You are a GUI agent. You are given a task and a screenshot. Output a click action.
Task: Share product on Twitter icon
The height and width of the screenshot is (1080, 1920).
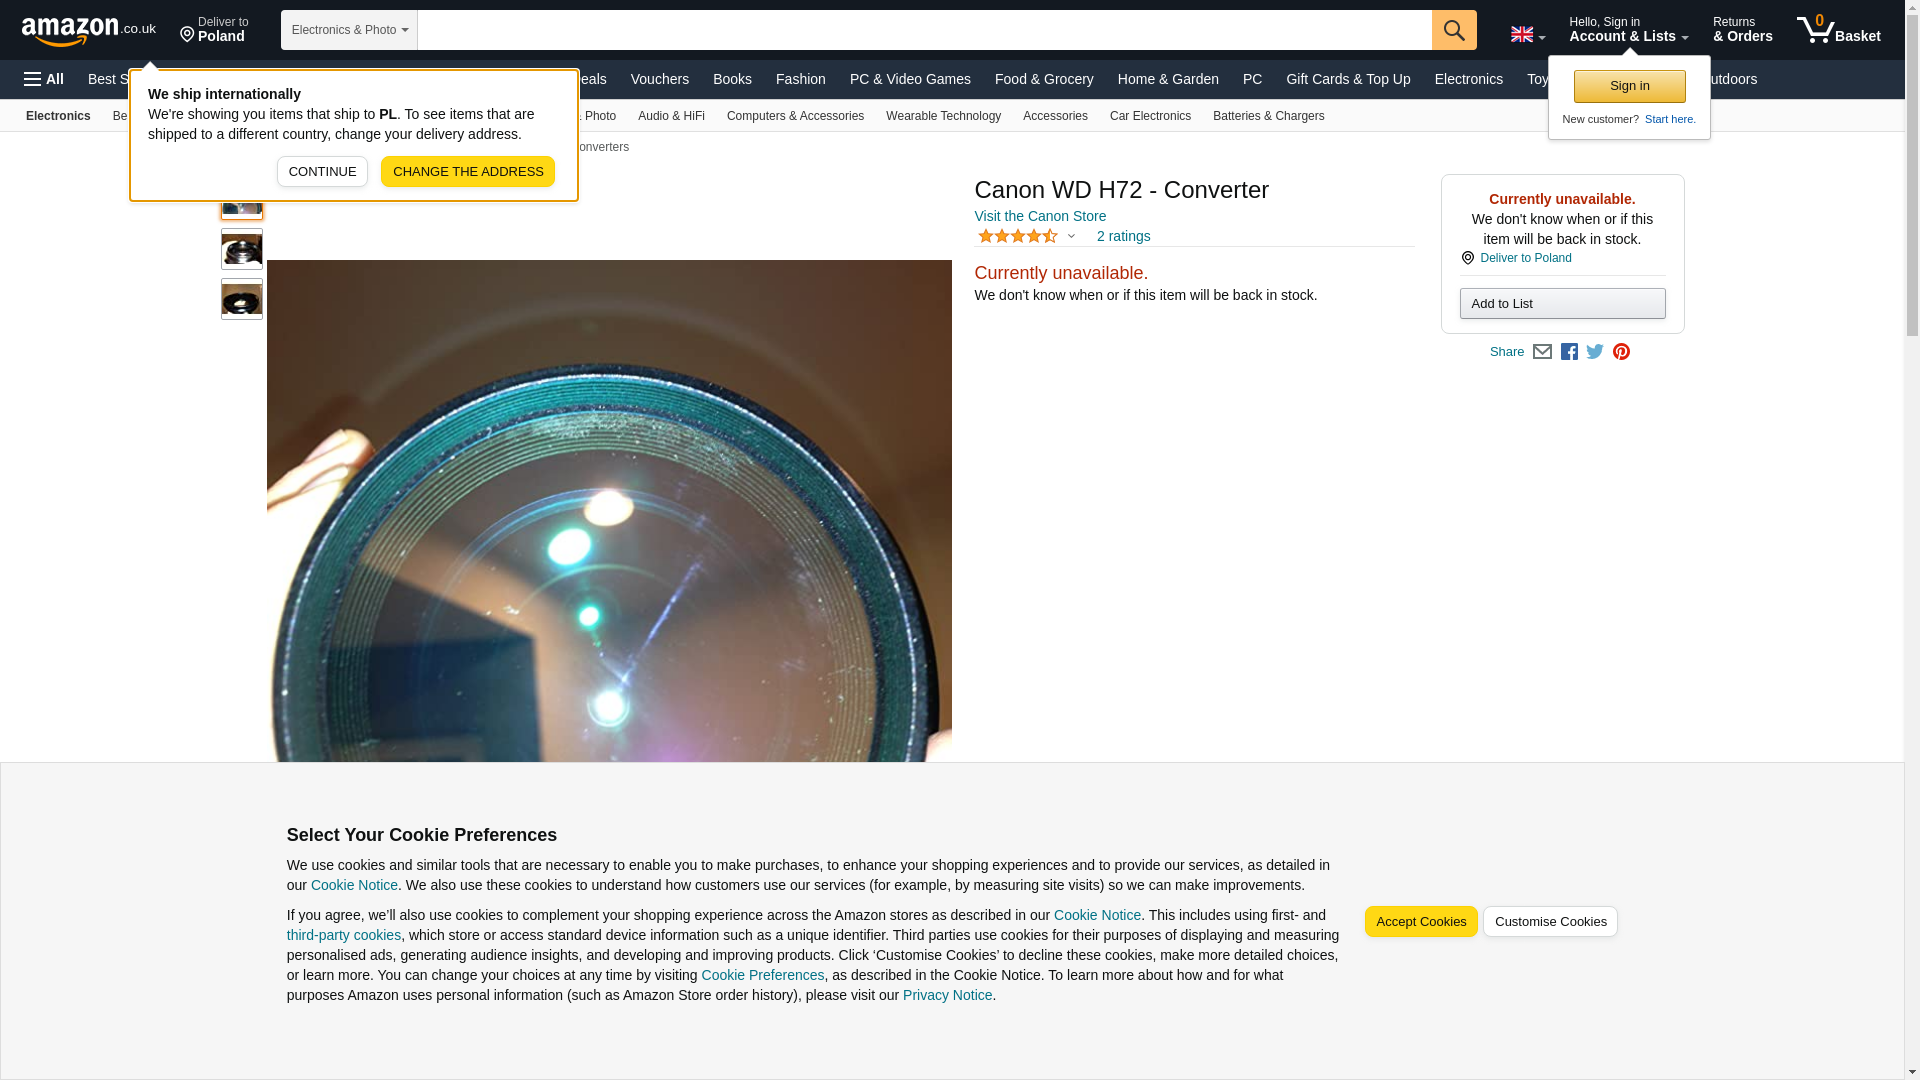(1595, 352)
